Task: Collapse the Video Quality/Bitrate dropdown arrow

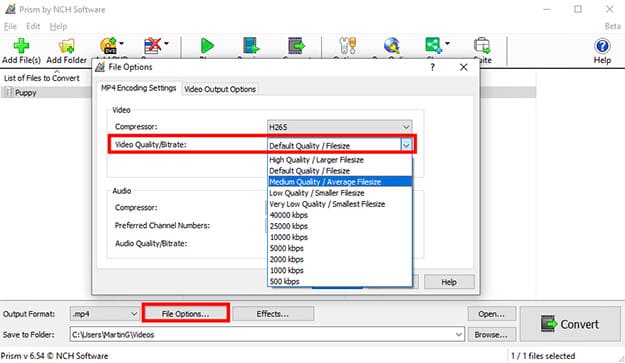Action: pos(406,145)
